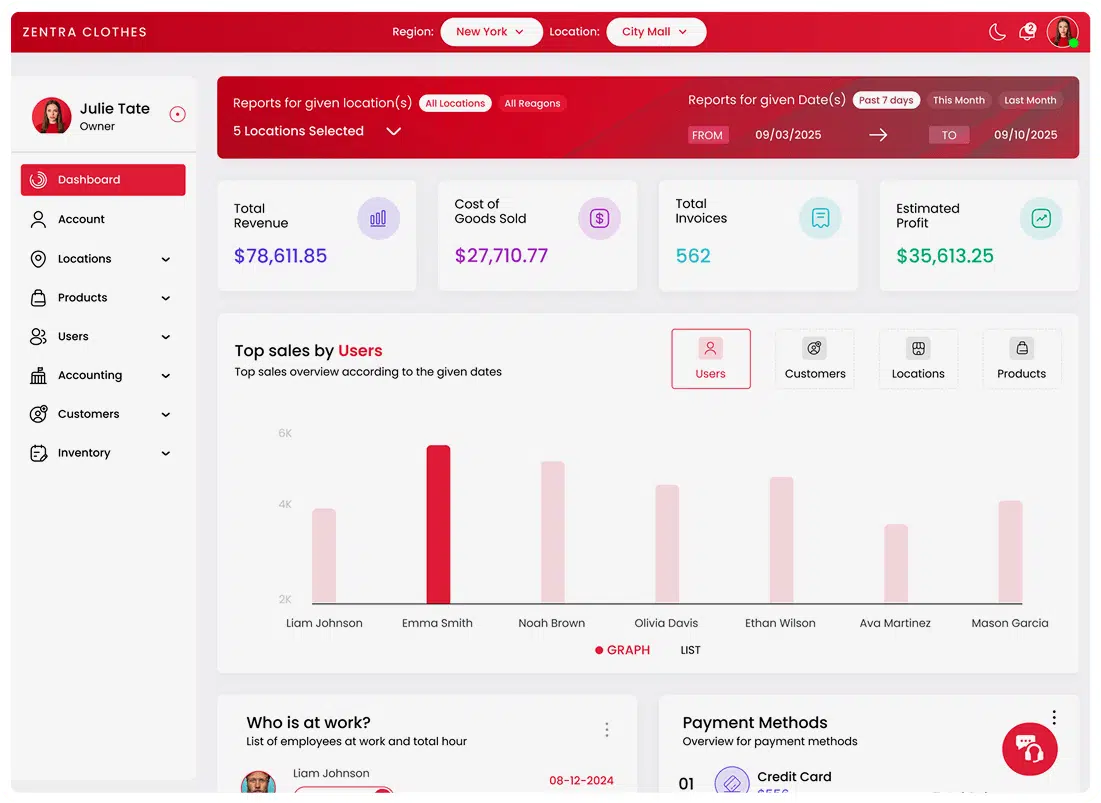Click the Total Invoices receipt icon

coord(820,218)
